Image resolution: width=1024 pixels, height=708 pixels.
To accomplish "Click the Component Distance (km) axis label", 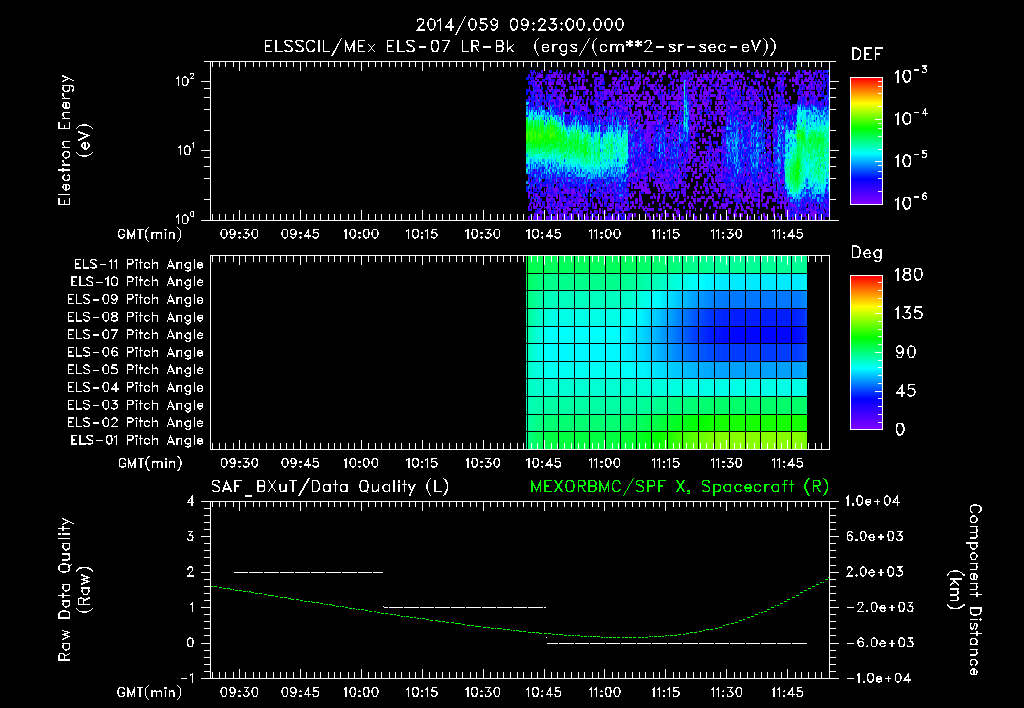I will pos(964,590).
